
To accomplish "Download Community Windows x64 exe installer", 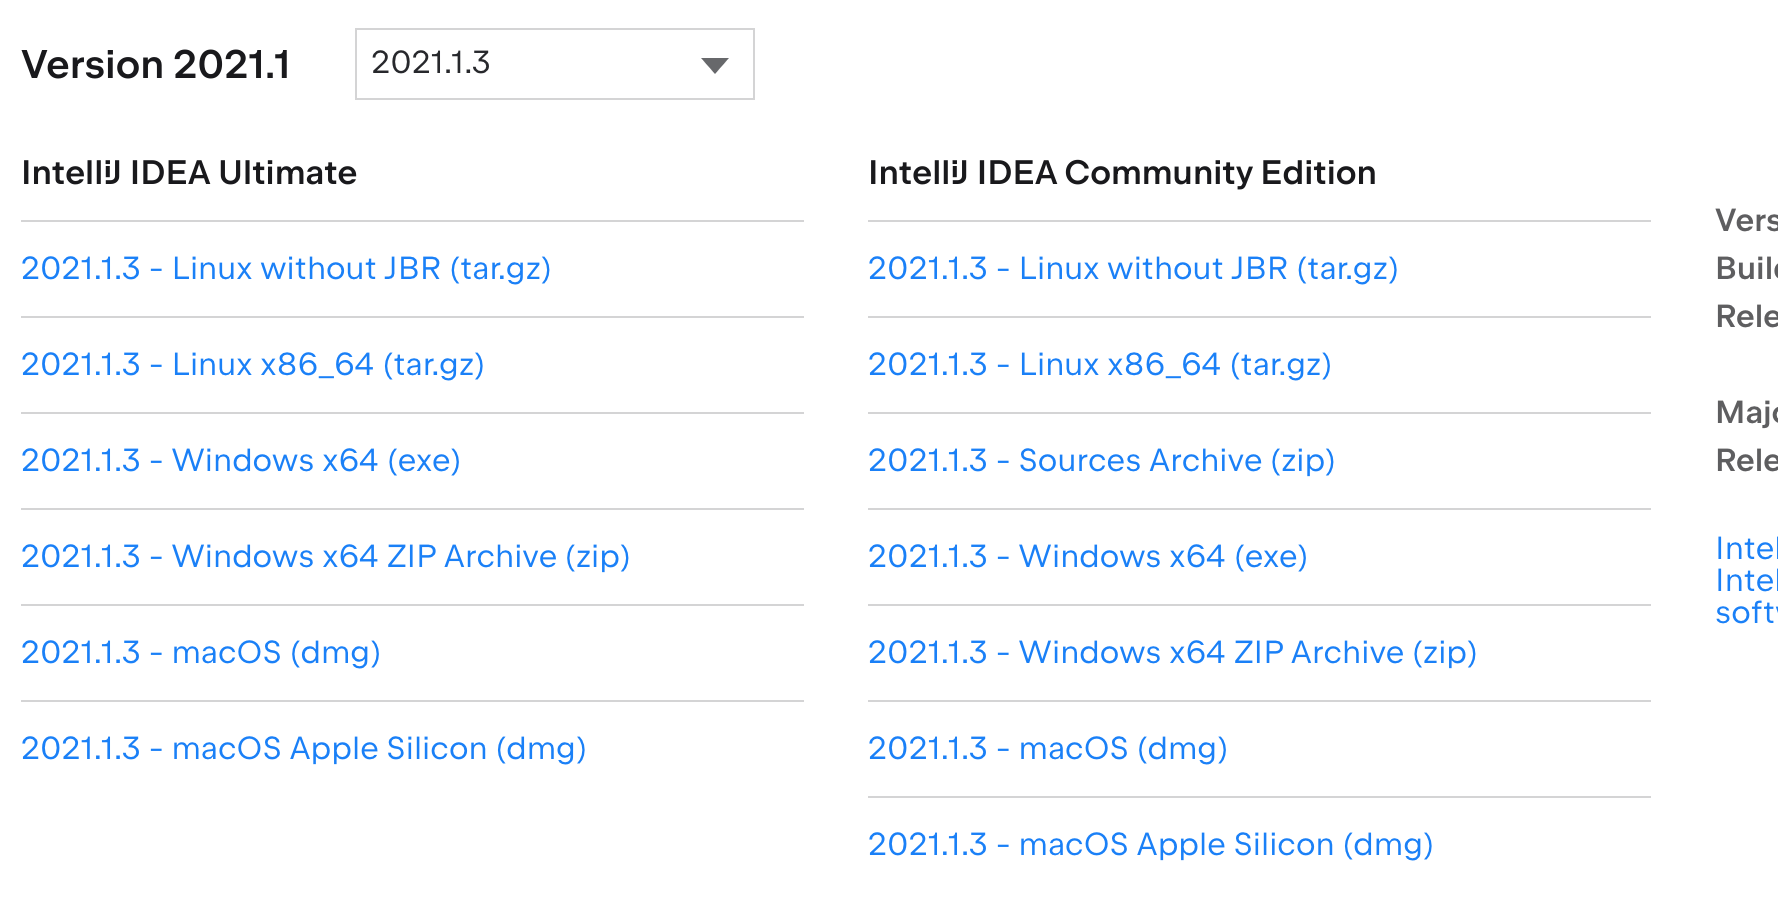I will 1087,556.
